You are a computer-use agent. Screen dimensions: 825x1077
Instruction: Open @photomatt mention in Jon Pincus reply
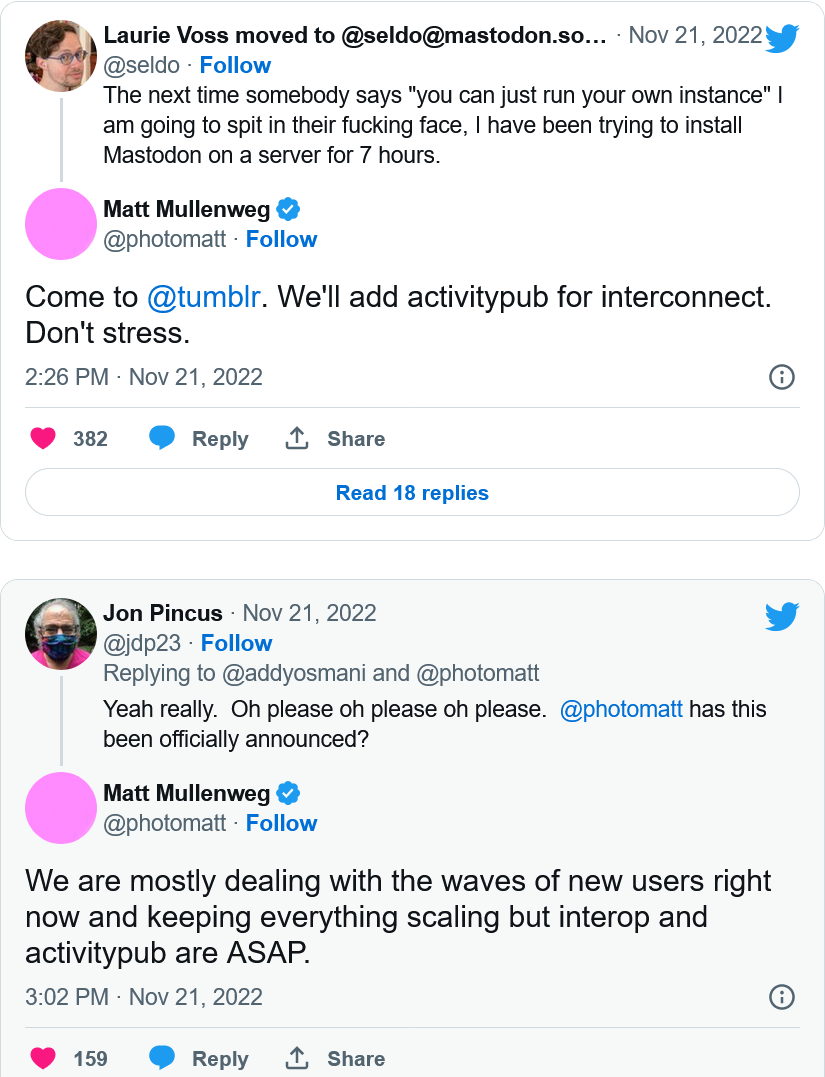(621, 710)
